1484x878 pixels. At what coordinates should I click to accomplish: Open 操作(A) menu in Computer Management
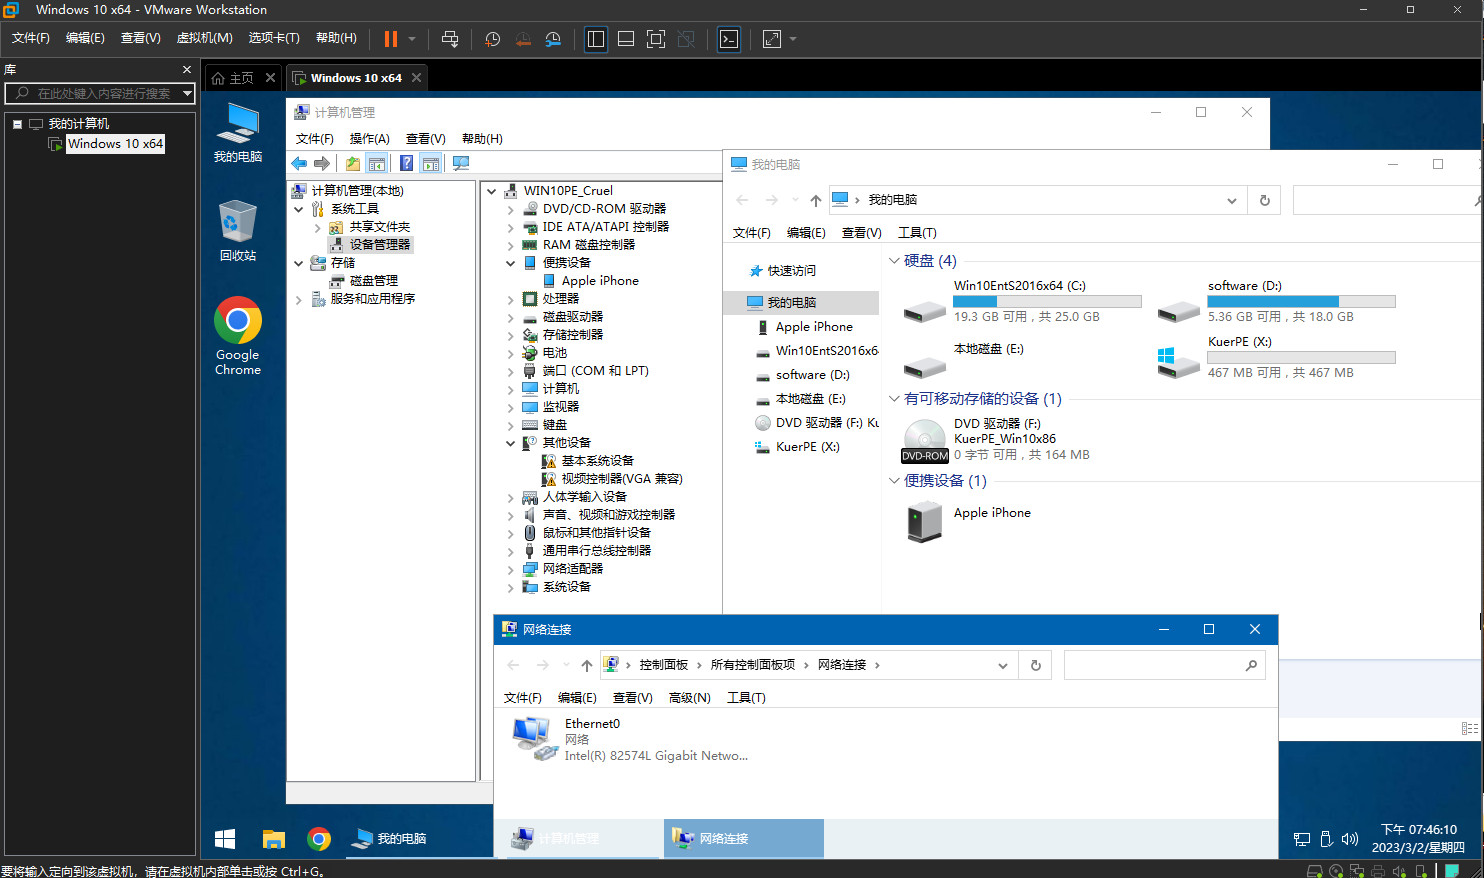point(369,139)
